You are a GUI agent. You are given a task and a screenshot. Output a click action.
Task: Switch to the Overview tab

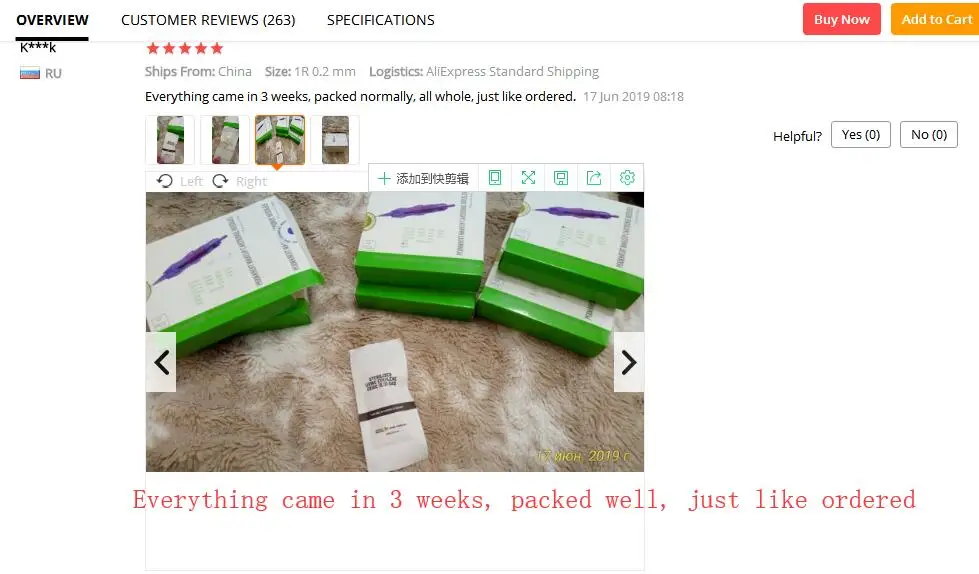pos(52,20)
